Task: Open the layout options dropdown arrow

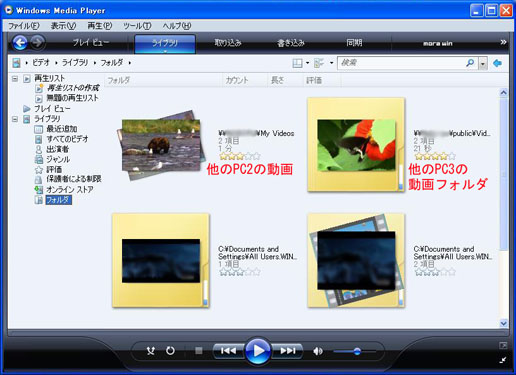Action: [307, 63]
